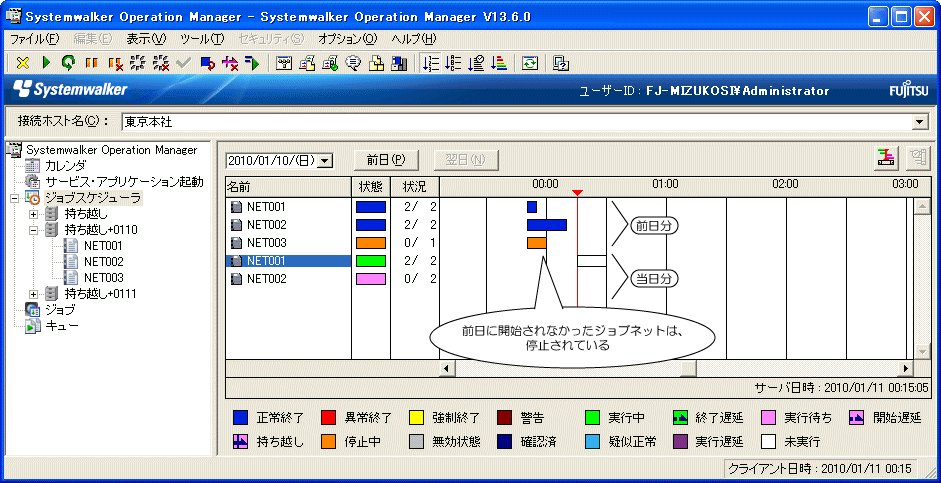Click the green status swatch of highlighted NET001
941x483 pixels.
pyautogui.click(x=371, y=261)
